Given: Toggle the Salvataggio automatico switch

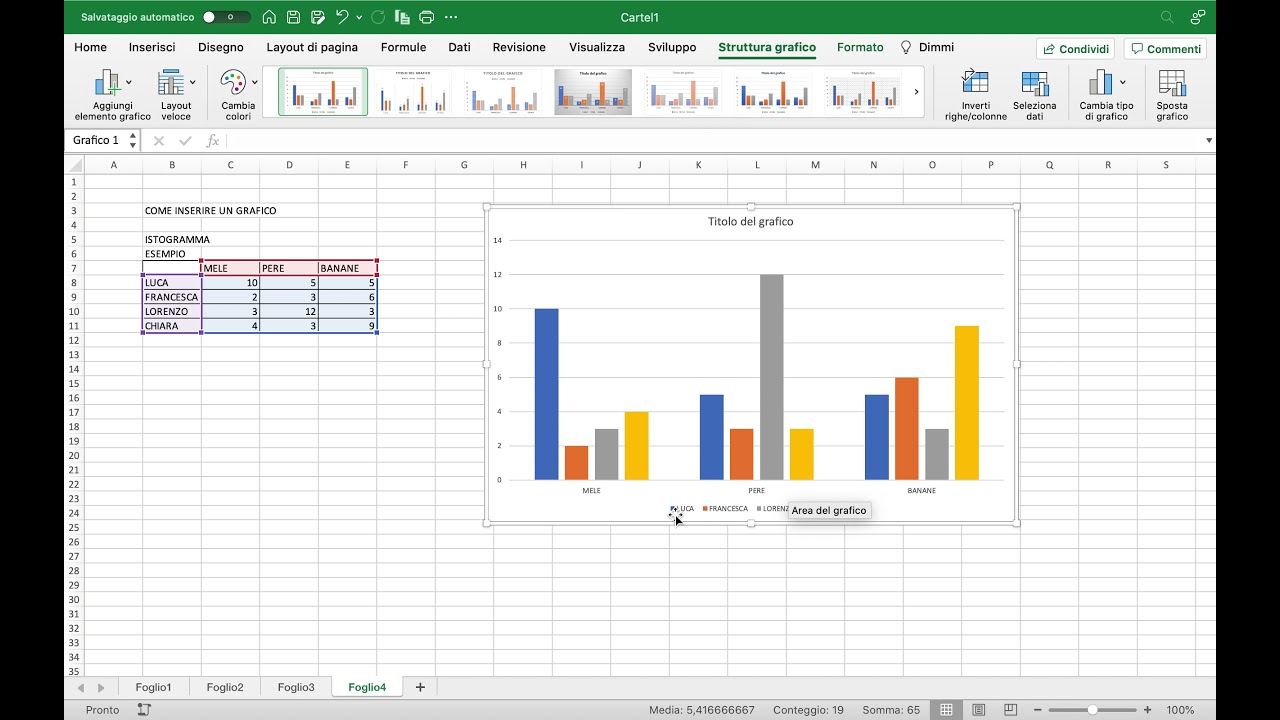Looking at the screenshot, I should (226, 17).
